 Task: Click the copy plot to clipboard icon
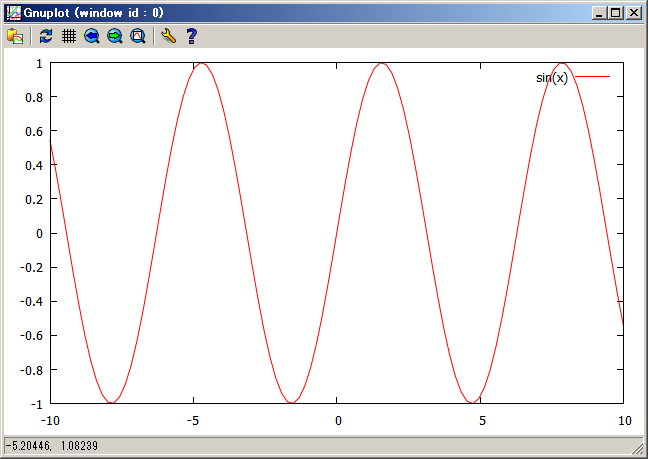[x=15, y=36]
